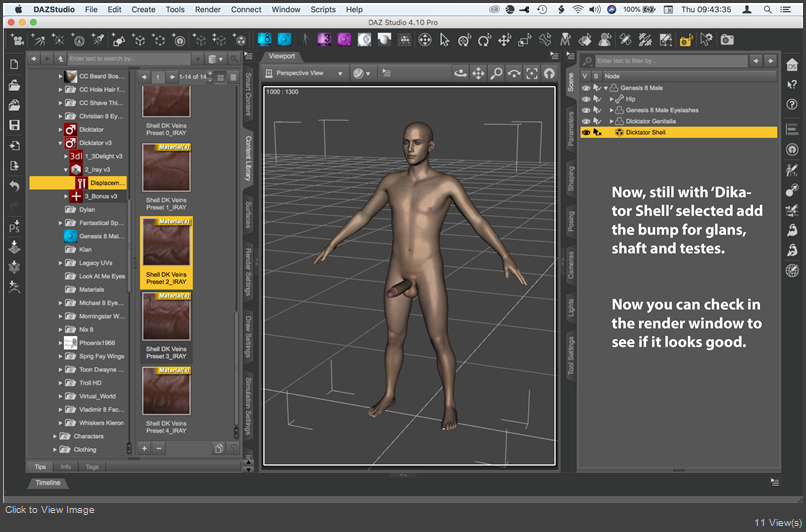Viewport: 806px width, 532px height.
Task: Open macOS Spotlight search in the menu bar
Action: (x=767, y=9)
